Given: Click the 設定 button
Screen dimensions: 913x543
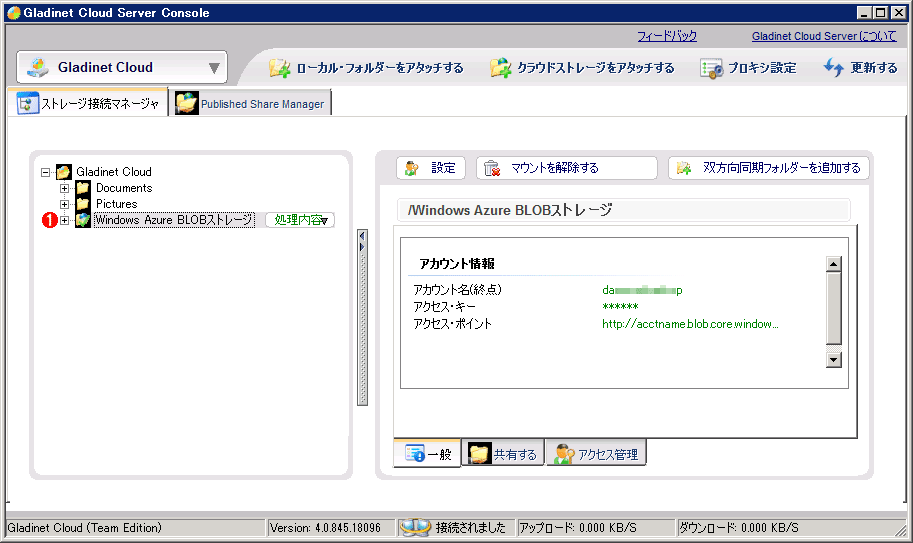Looking at the screenshot, I should click(431, 168).
